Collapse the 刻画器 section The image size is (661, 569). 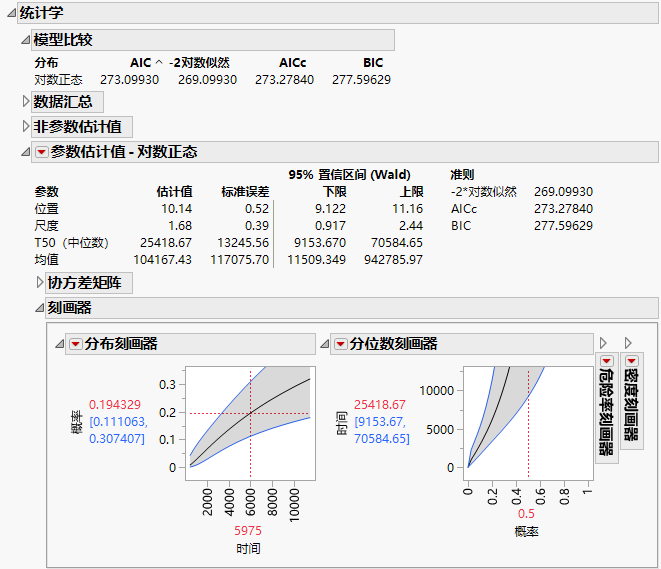tap(40, 308)
